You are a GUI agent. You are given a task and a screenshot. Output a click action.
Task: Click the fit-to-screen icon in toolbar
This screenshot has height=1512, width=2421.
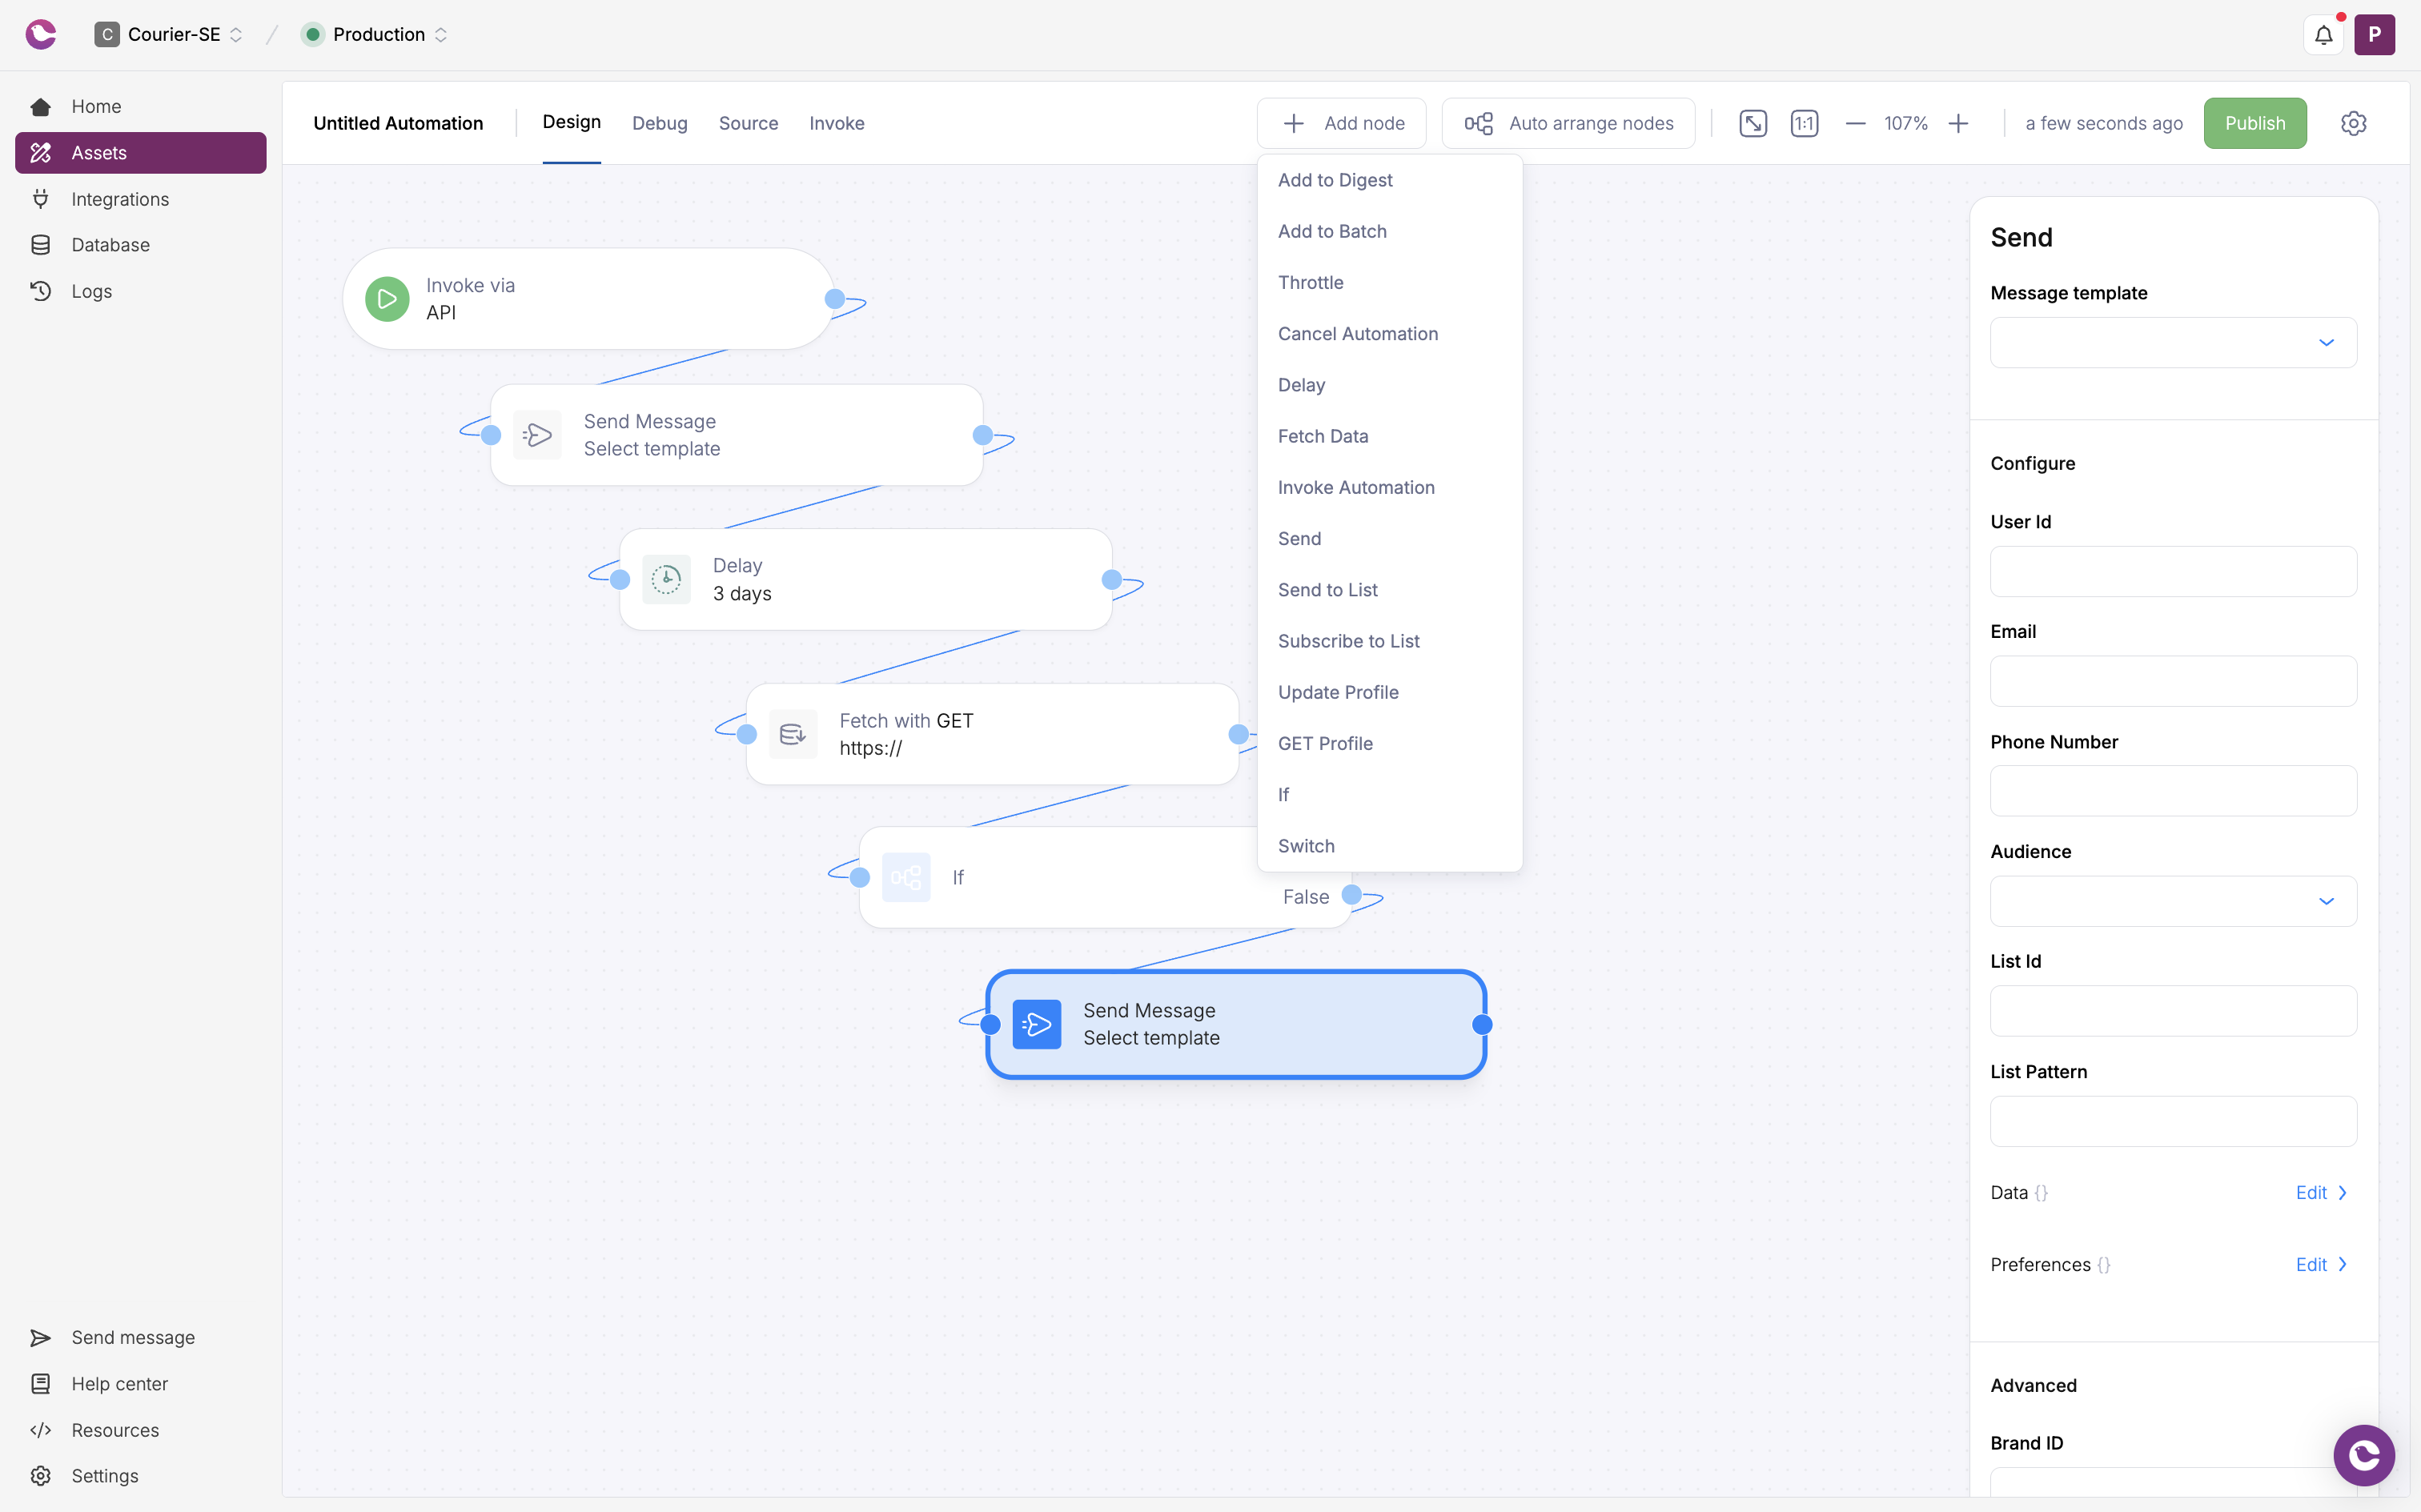coord(1752,123)
